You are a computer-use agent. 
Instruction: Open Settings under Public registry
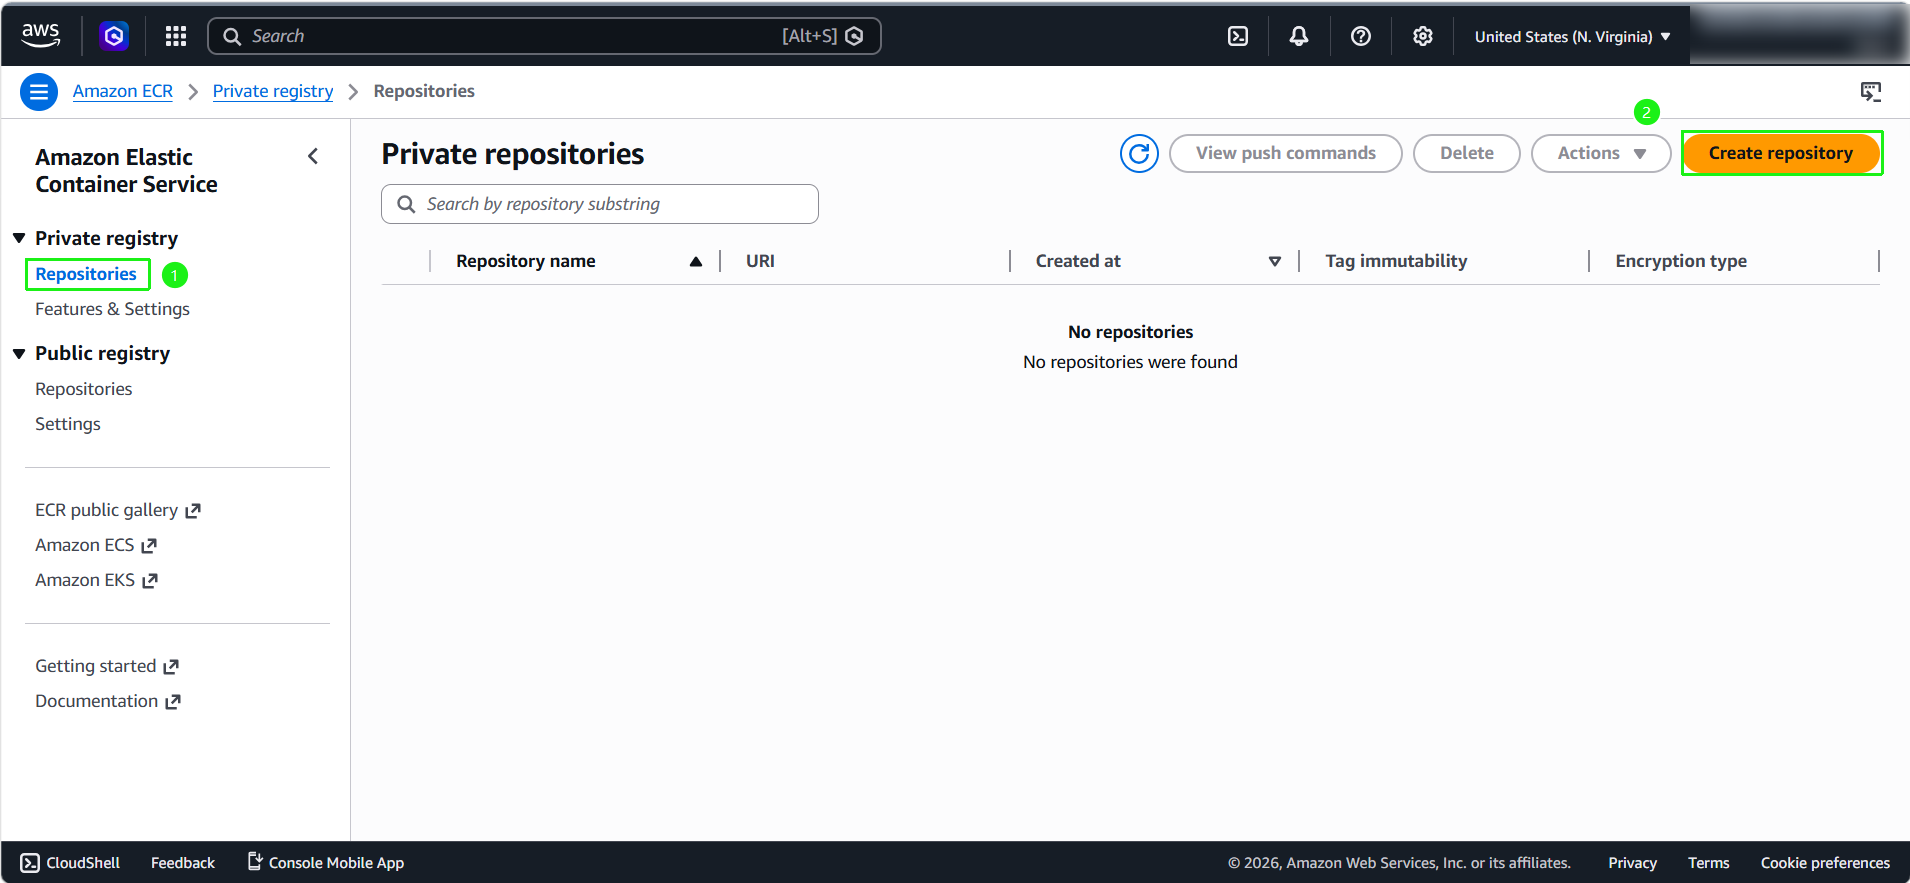tap(68, 424)
